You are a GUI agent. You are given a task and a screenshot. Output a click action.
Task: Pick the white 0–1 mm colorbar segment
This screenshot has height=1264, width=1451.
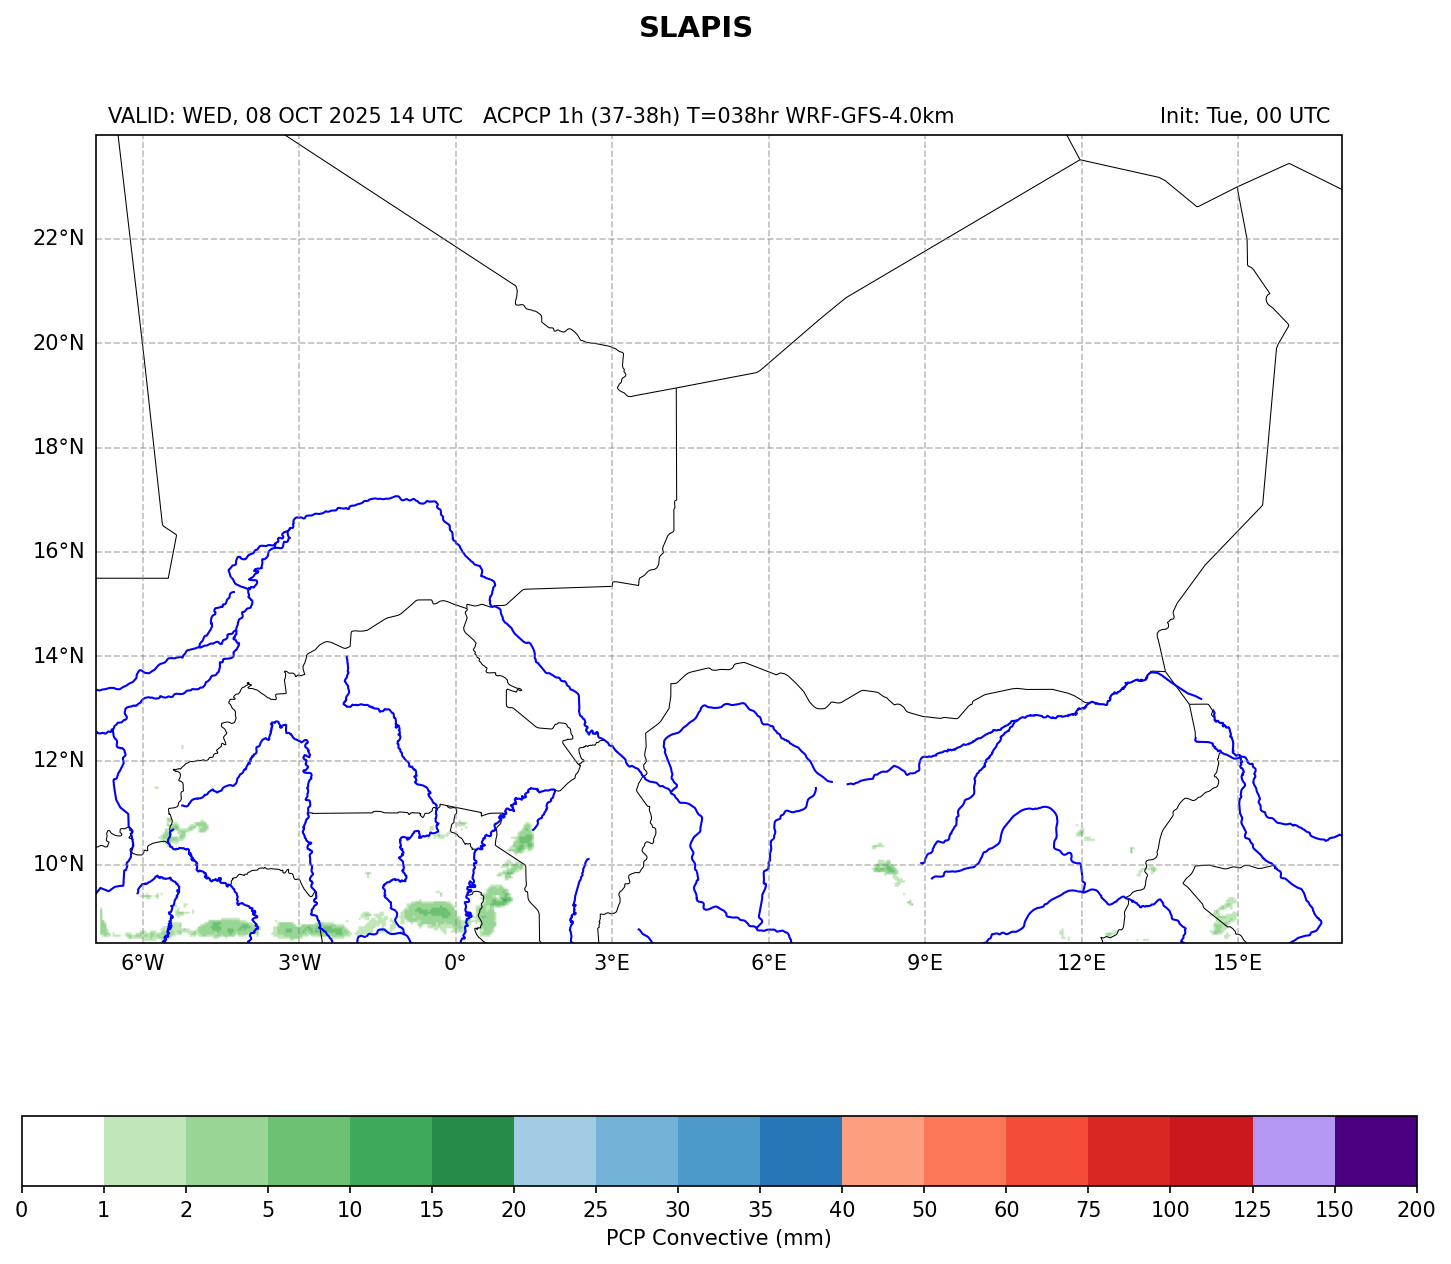[x=63, y=1150]
